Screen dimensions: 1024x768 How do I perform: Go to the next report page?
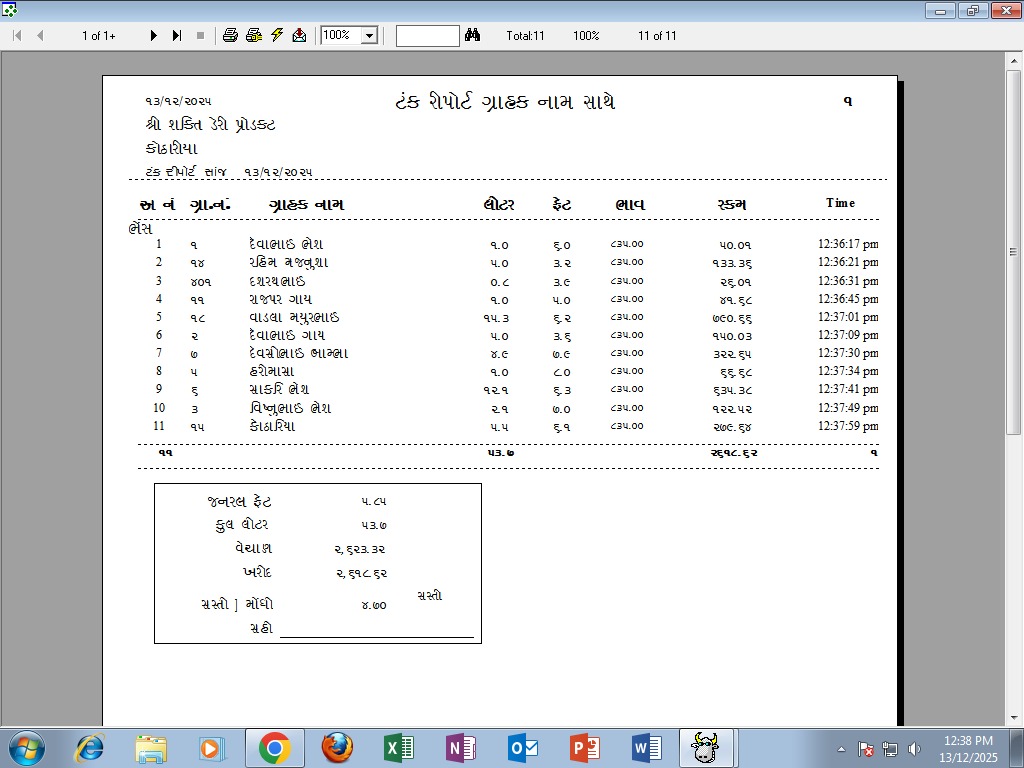point(154,35)
